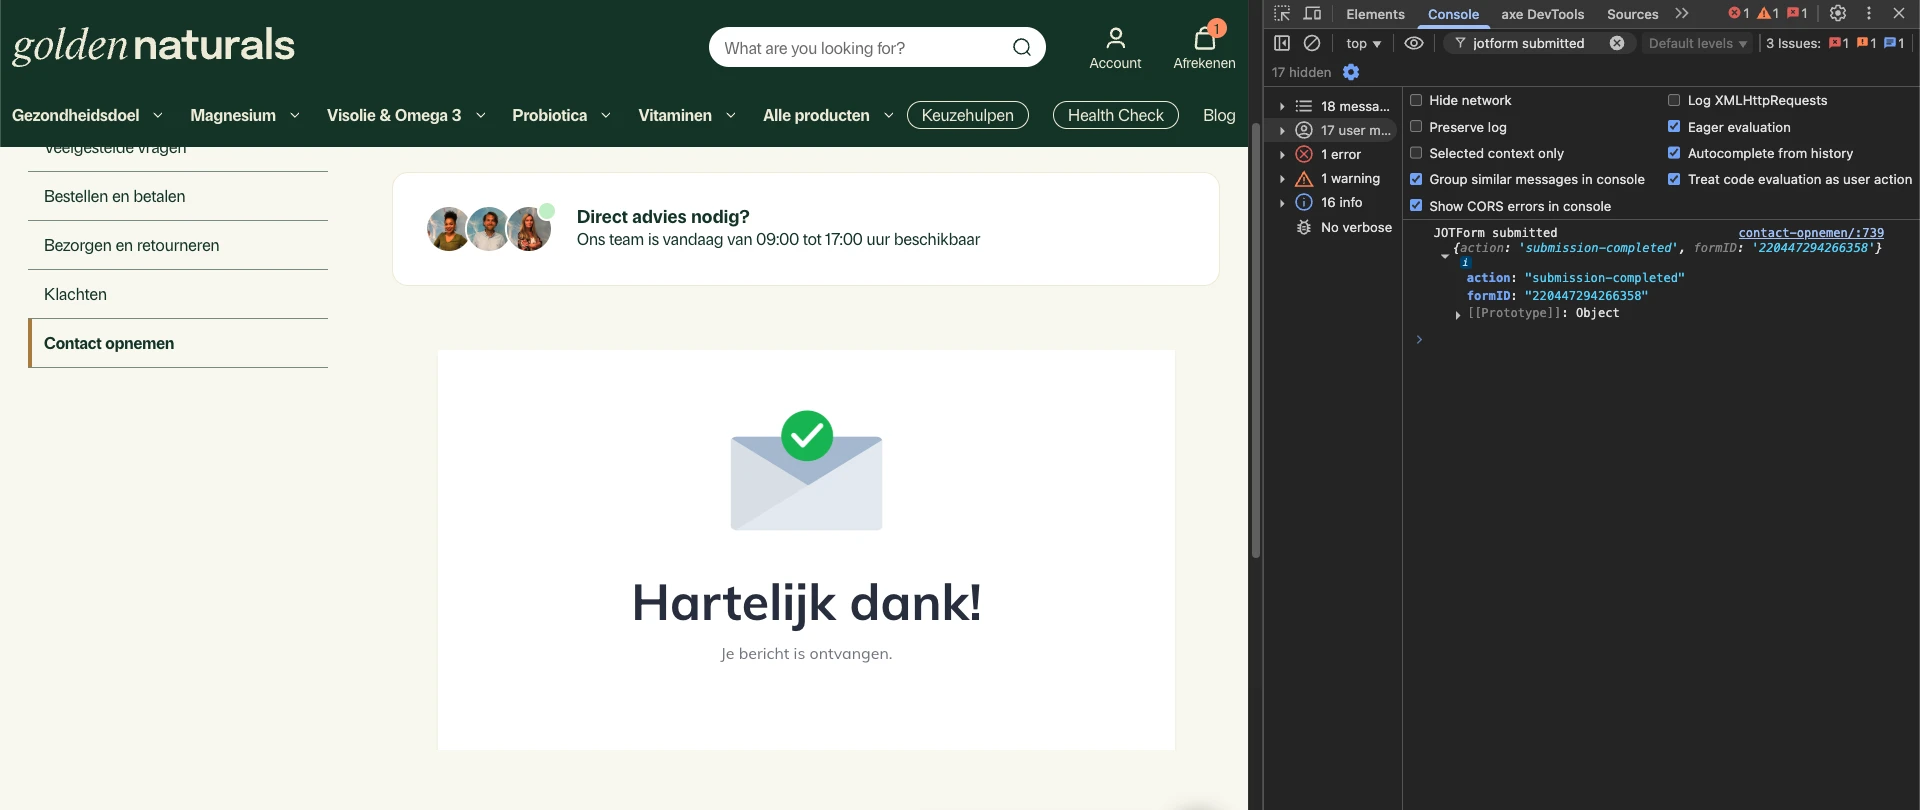
Task: Click the search magnifier icon
Action: [1021, 47]
